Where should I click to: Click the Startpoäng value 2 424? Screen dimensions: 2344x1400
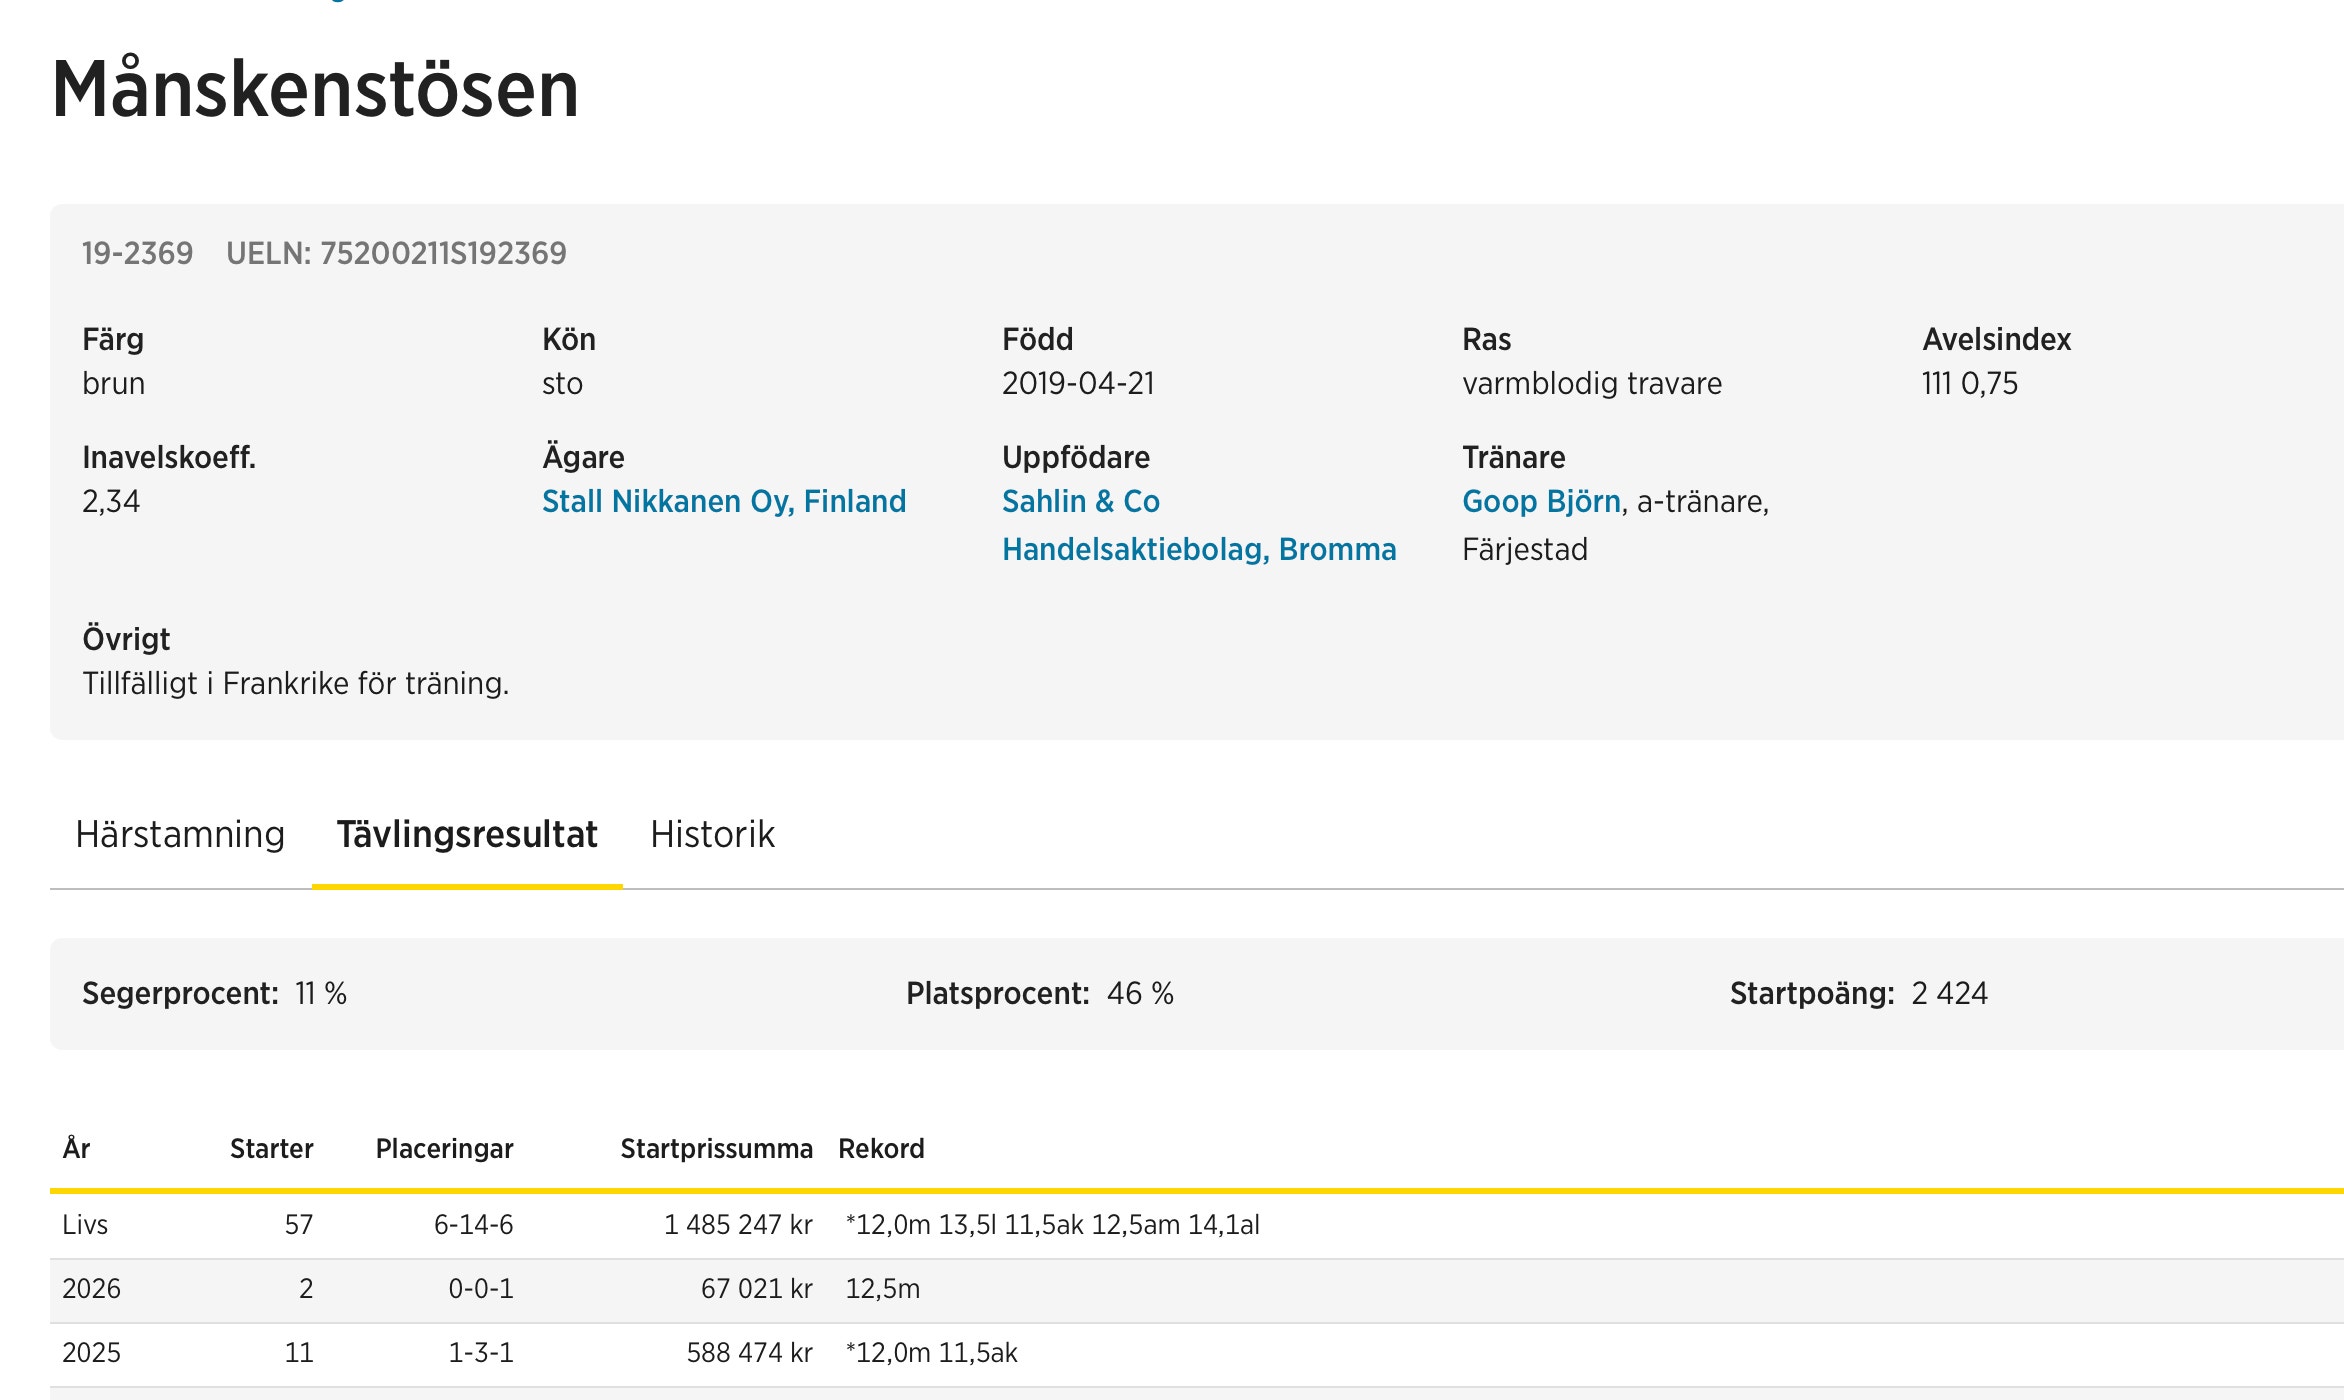pos(1948,993)
